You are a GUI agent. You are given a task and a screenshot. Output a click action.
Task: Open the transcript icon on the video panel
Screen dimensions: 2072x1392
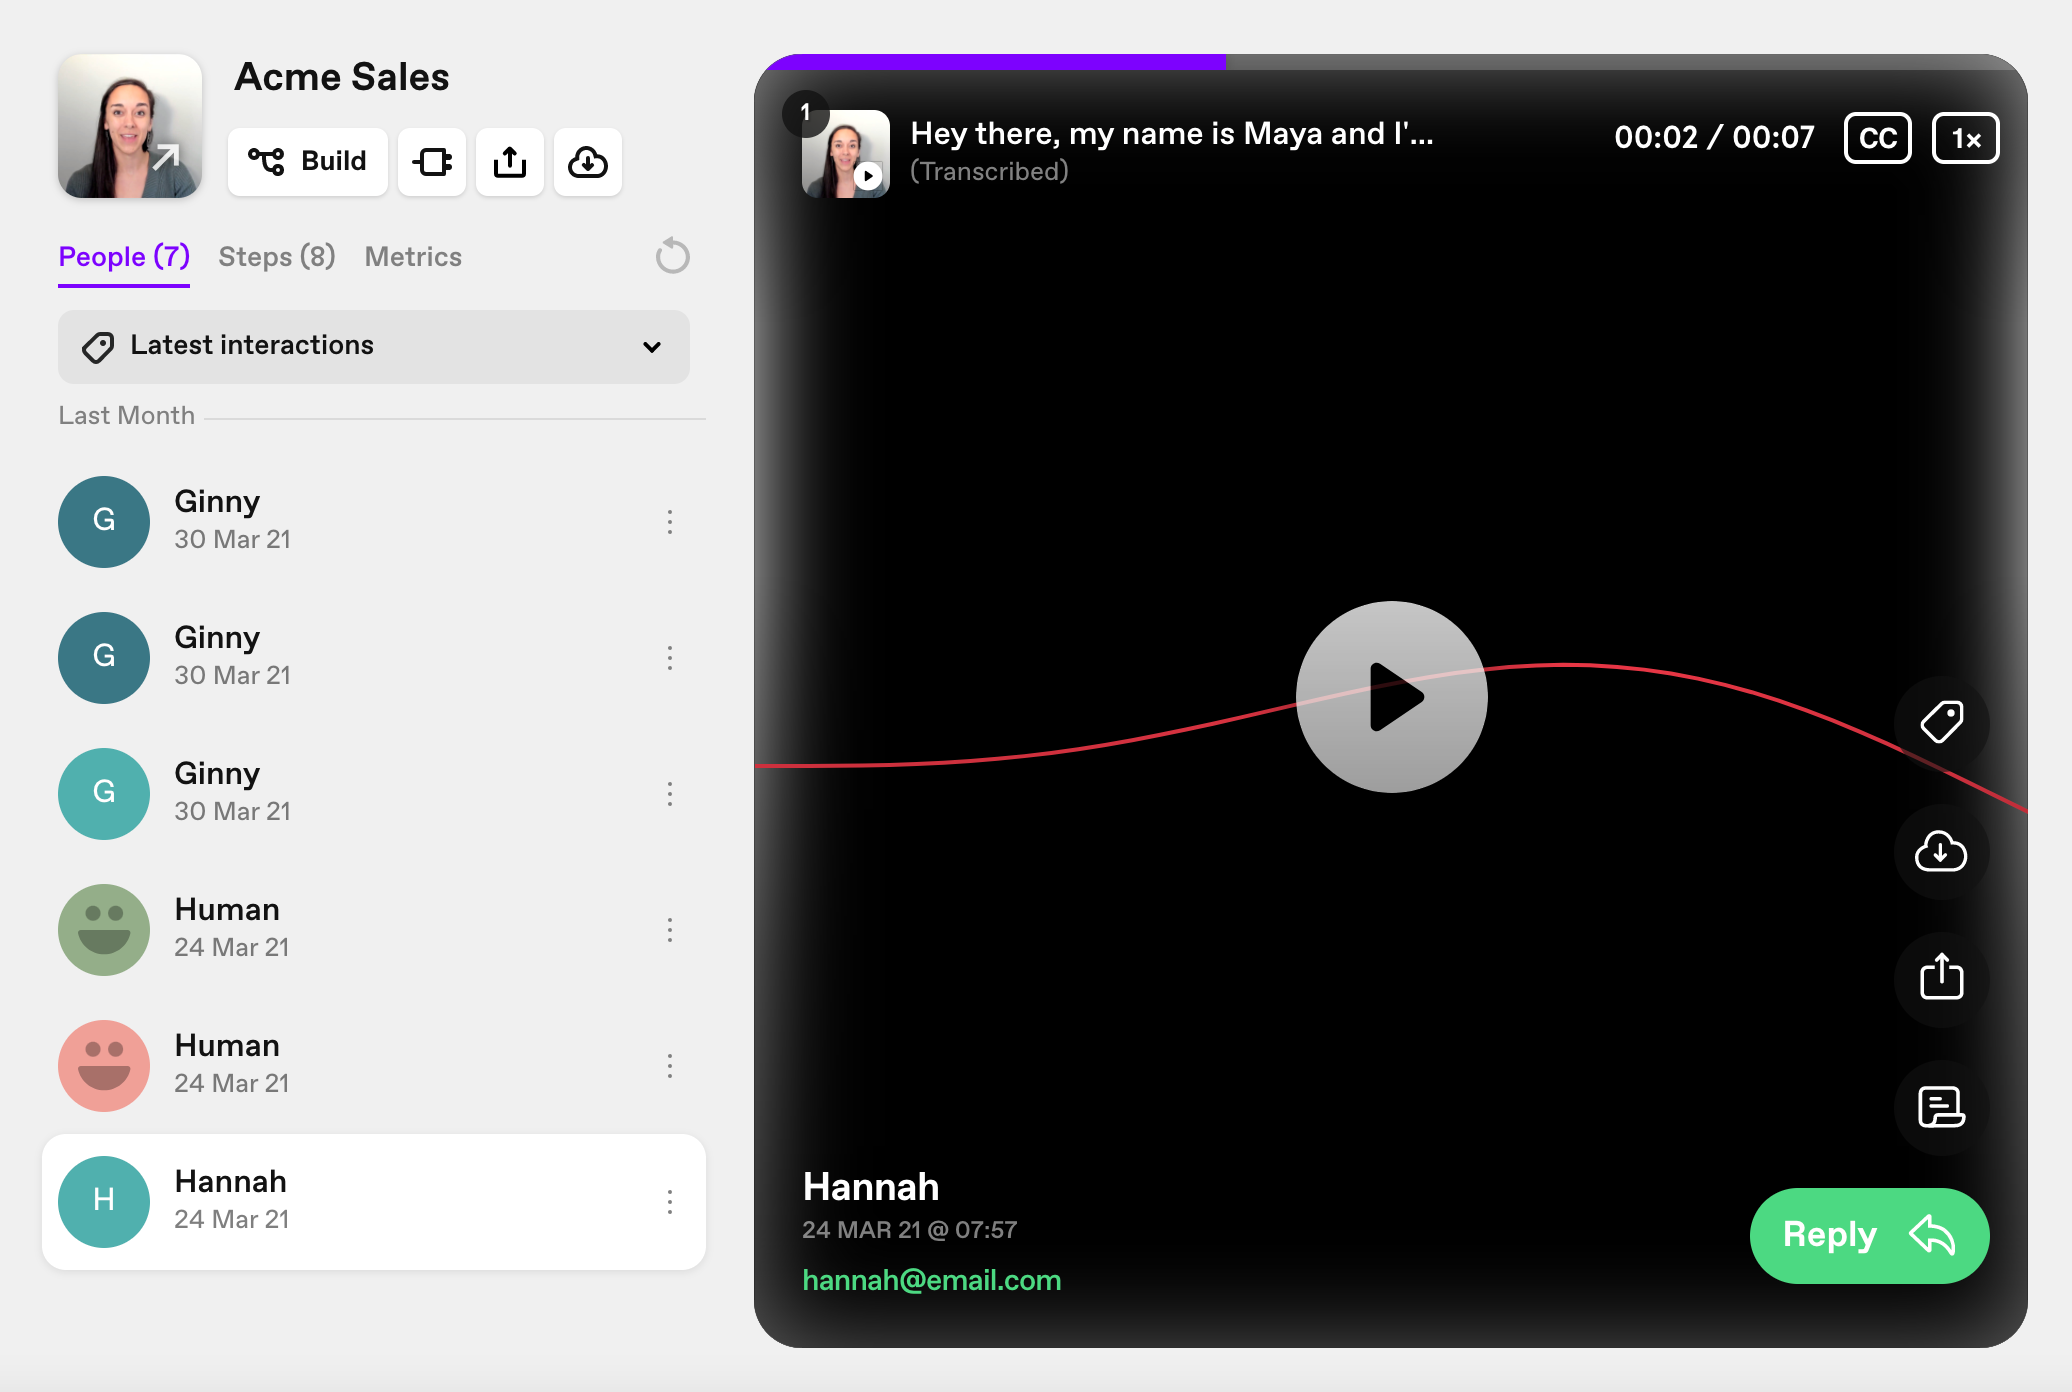pyautogui.click(x=1941, y=1107)
